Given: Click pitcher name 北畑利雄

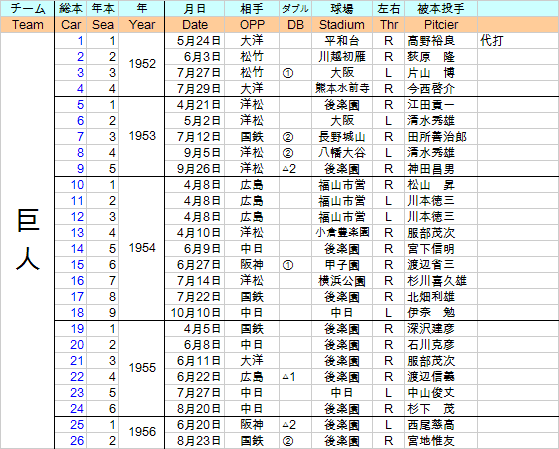Looking at the screenshot, I should tap(431, 297).
